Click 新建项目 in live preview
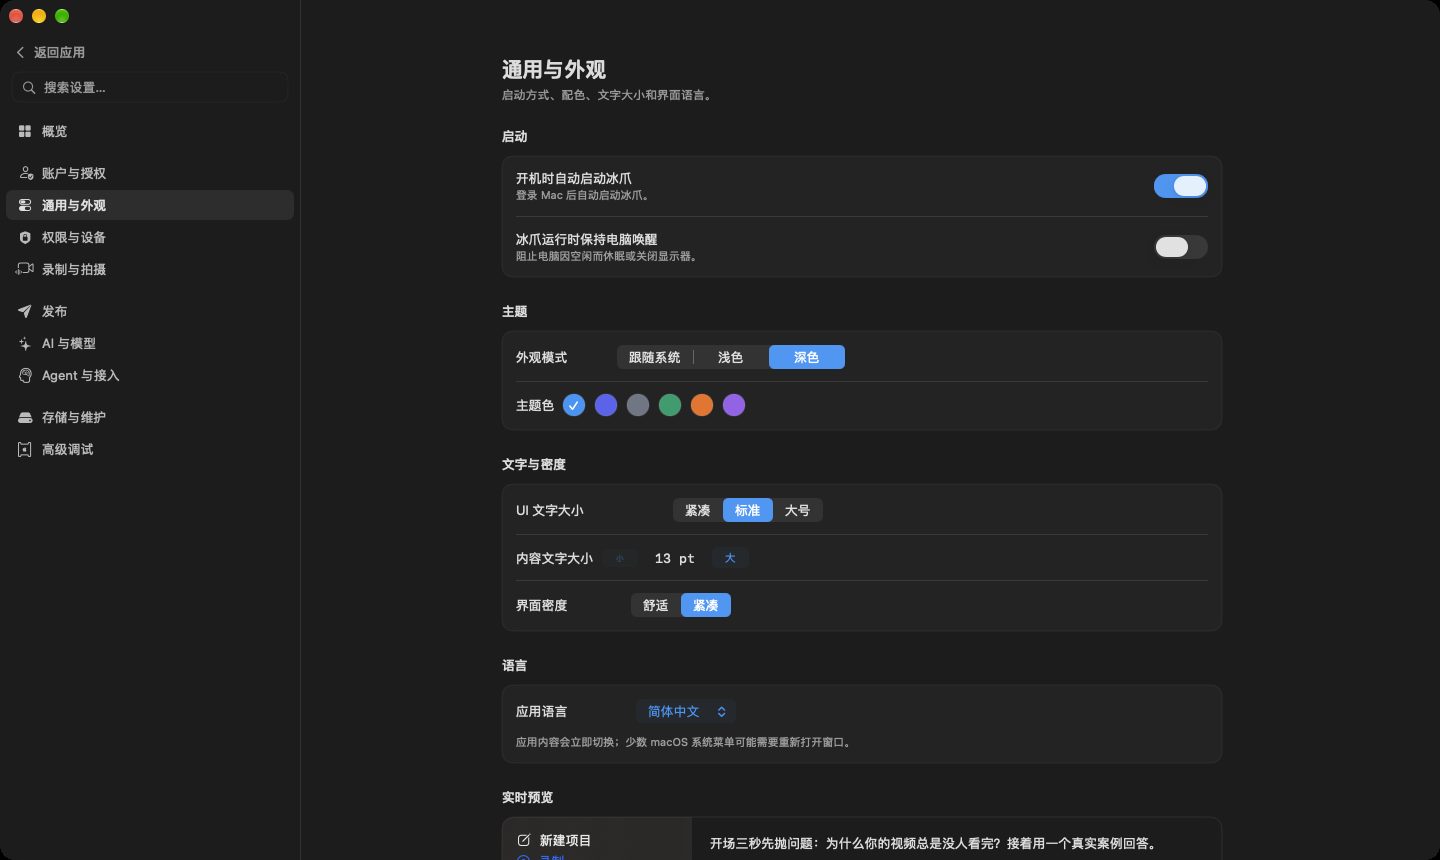Image resolution: width=1440 pixels, height=860 pixels. click(x=565, y=840)
